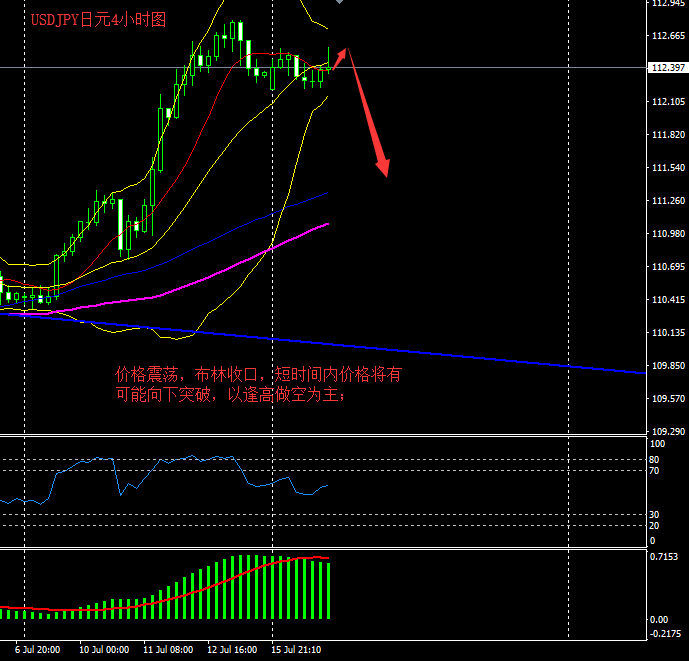
Task: Click the RSI level label 70
Action: [x=654, y=471]
